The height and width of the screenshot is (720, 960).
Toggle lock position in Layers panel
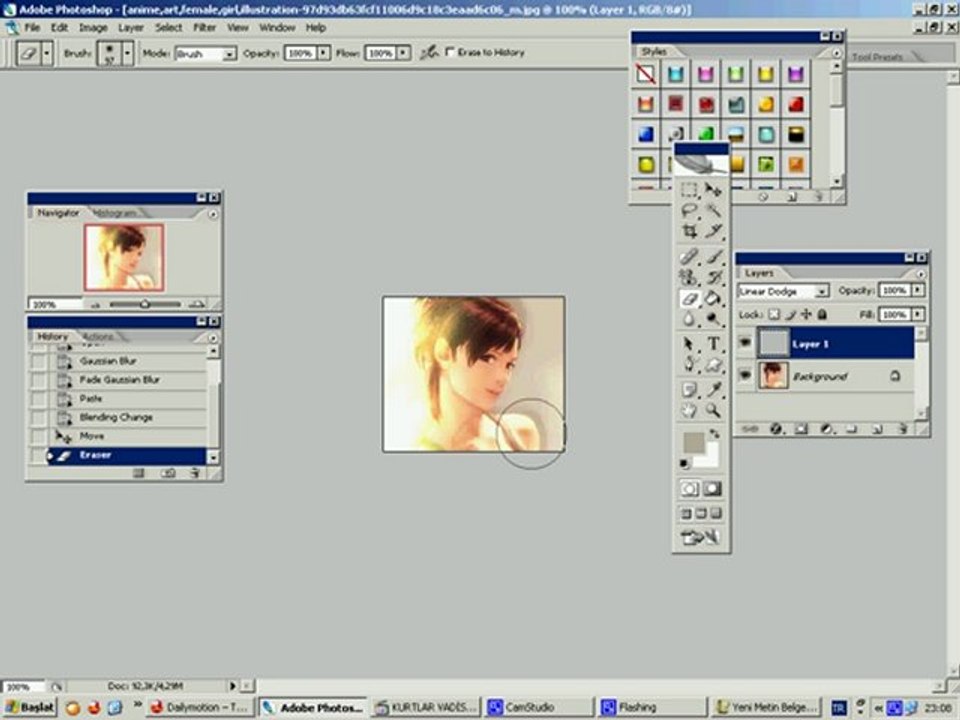806,315
